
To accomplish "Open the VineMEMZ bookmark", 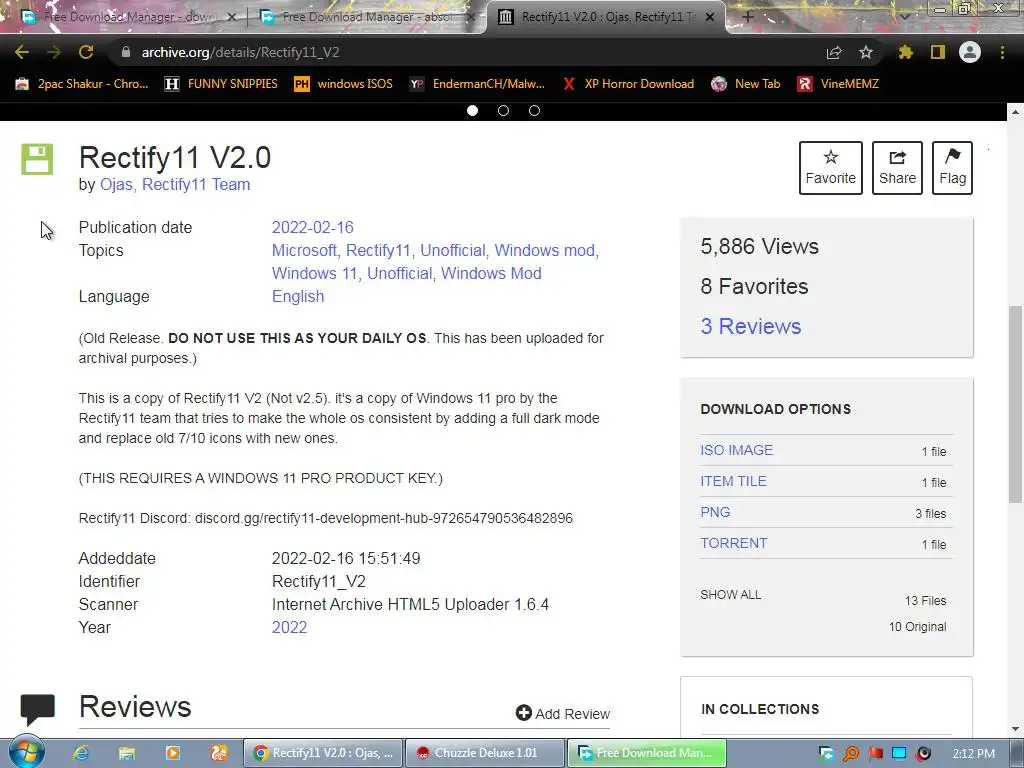I will coord(838,84).
